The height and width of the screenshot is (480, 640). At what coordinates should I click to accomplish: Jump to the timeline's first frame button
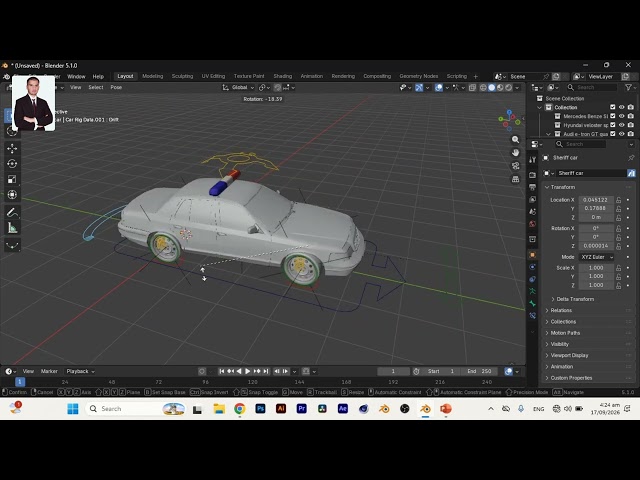click(222, 371)
